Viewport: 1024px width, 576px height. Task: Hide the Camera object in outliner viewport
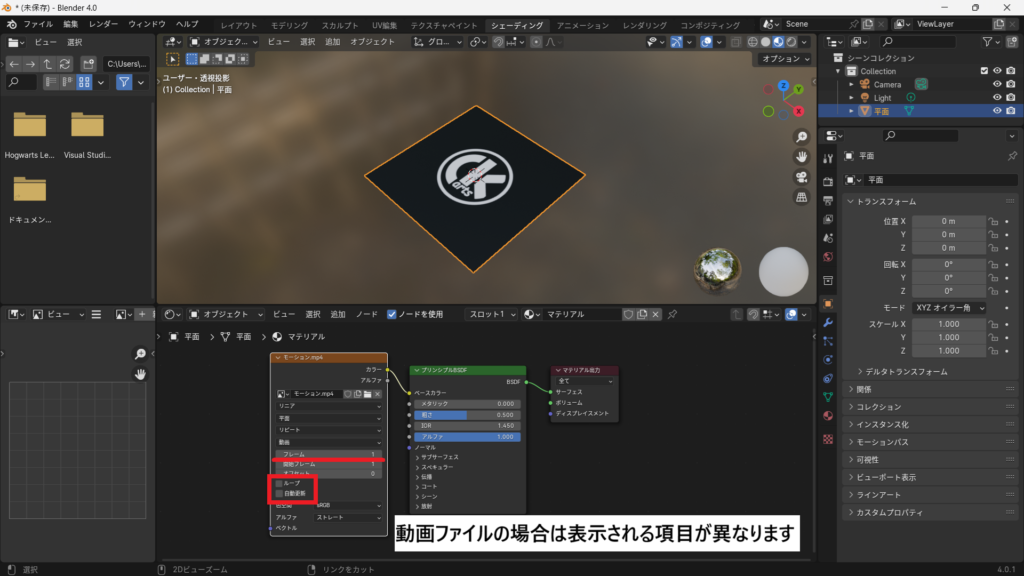coord(996,84)
